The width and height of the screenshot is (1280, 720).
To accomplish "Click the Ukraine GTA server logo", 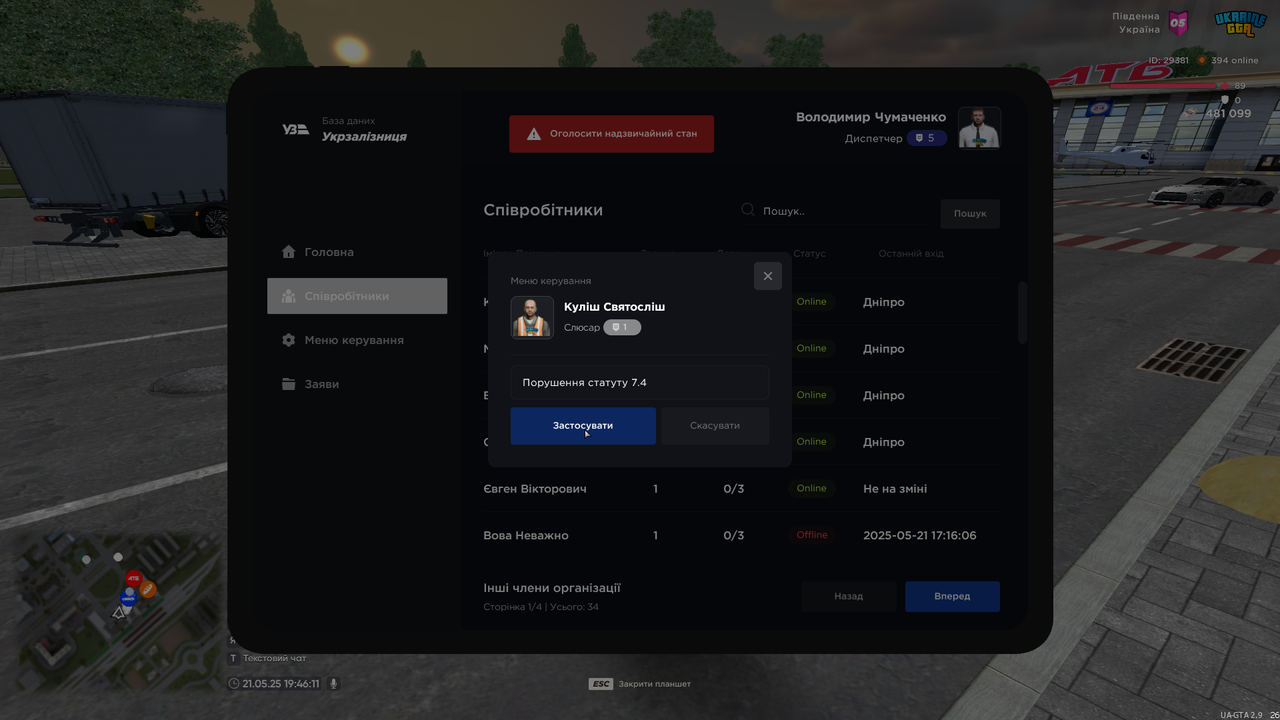I will pos(1240,22).
